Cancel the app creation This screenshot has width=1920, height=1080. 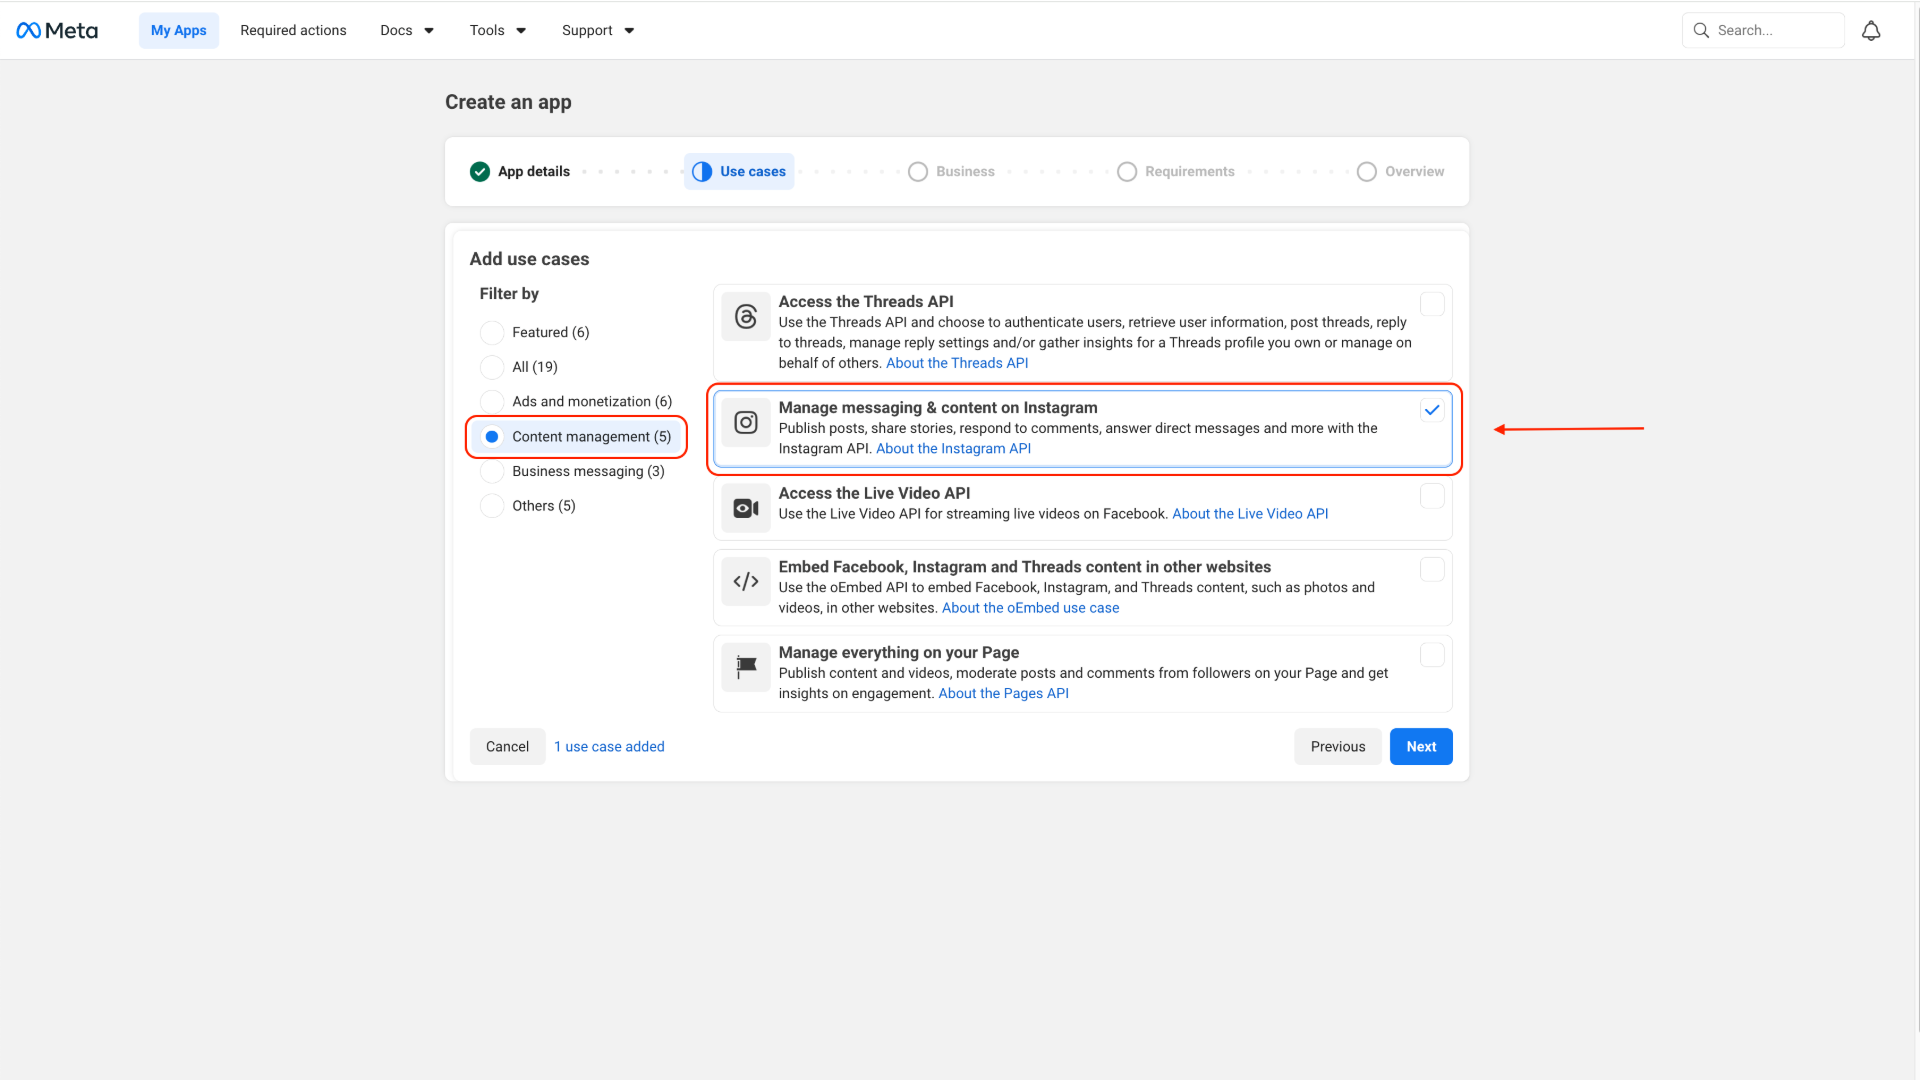(507, 746)
